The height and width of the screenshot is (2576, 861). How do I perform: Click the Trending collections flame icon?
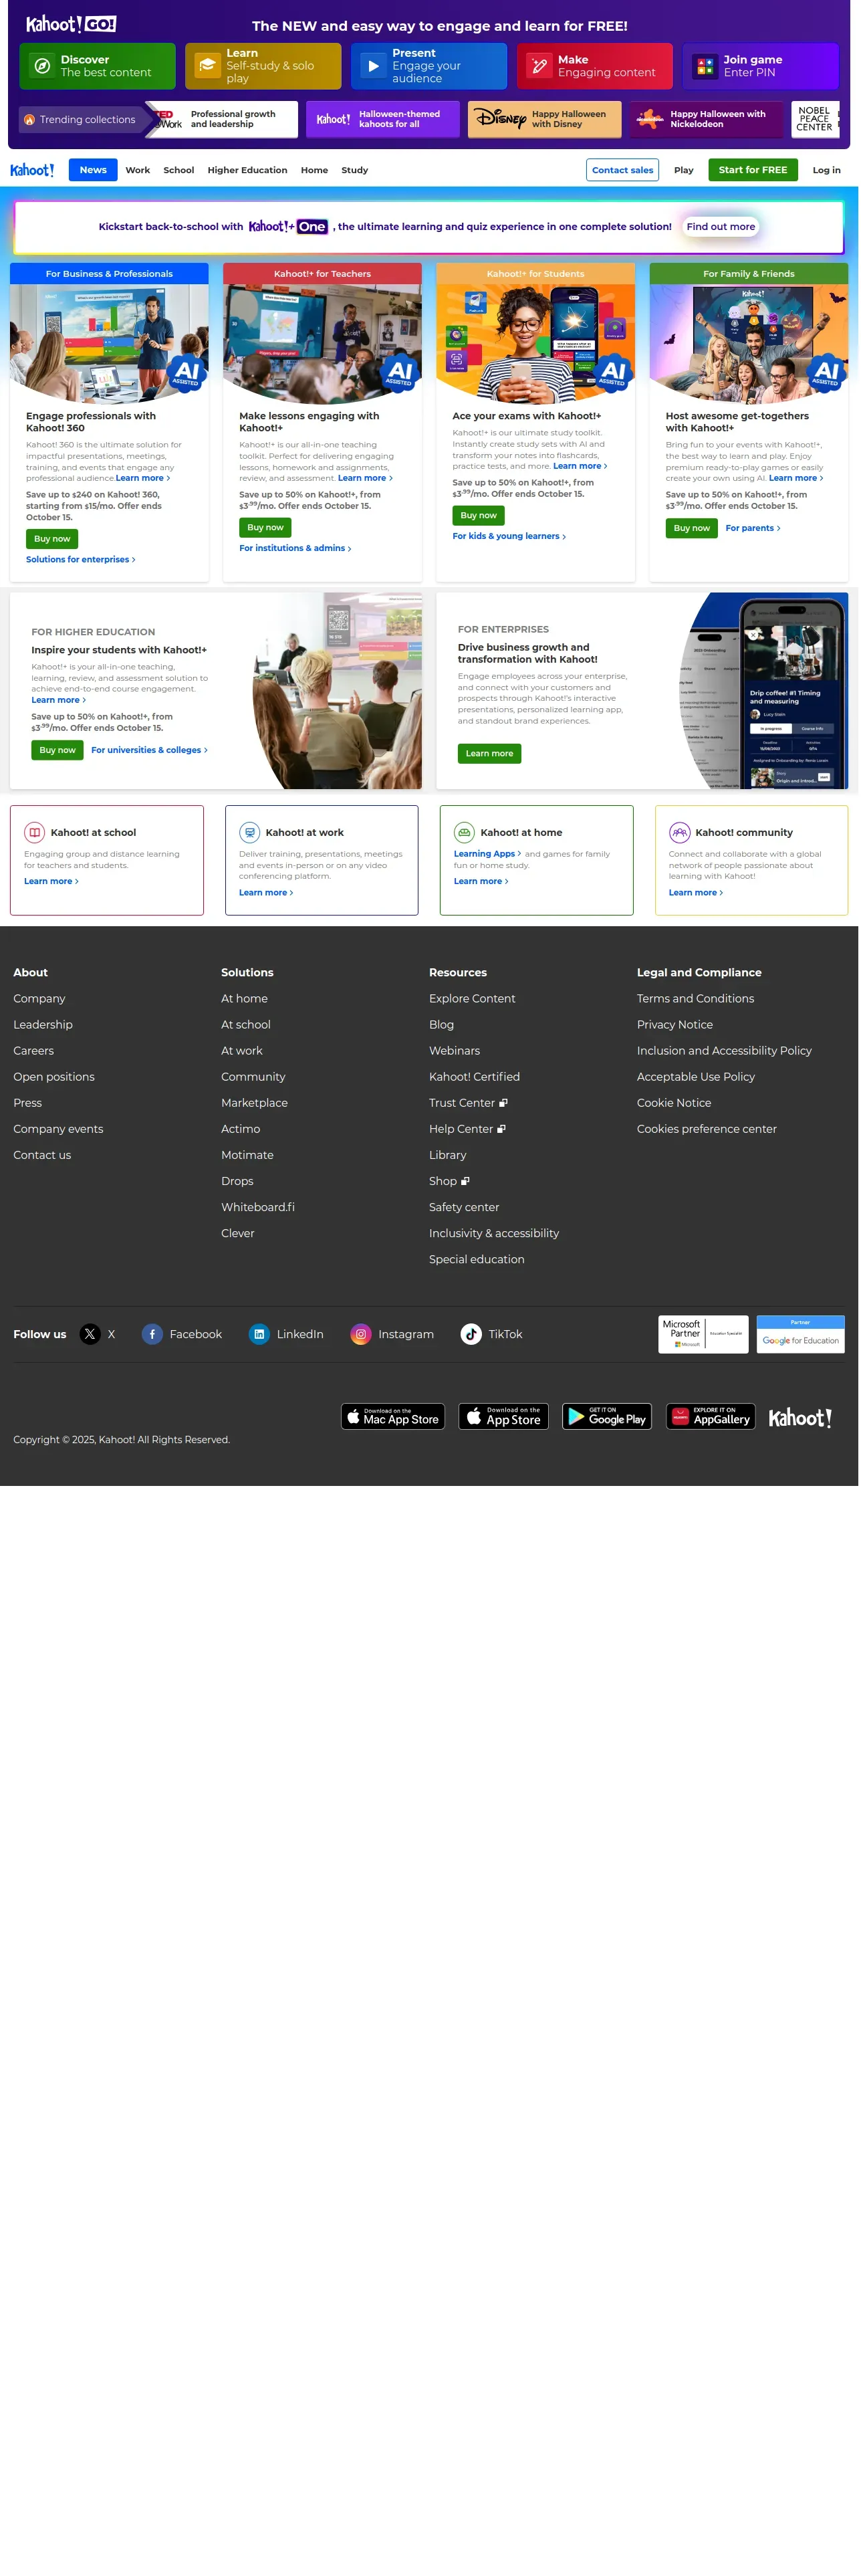30,119
